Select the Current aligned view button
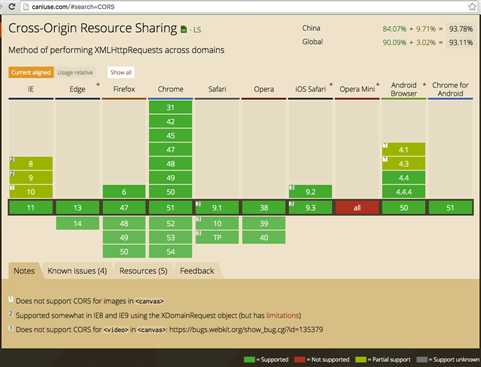Viewport: 481px width, 367px height. coord(31,72)
